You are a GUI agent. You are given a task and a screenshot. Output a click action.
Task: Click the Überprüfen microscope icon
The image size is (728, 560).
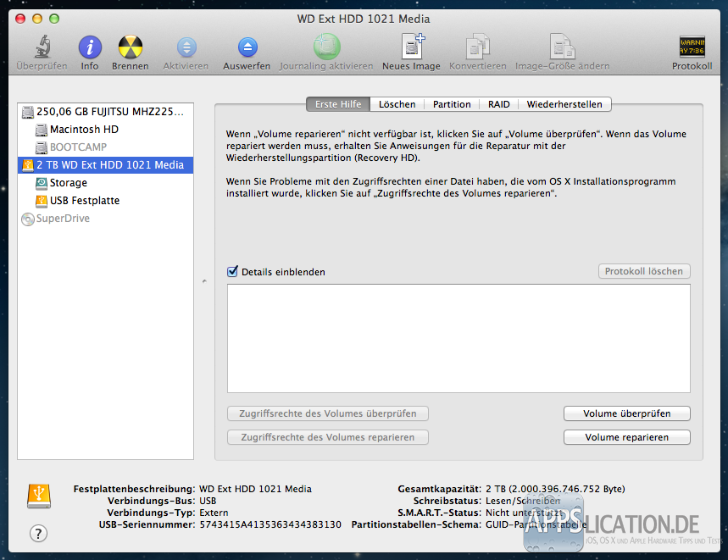click(x=42, y=46)
